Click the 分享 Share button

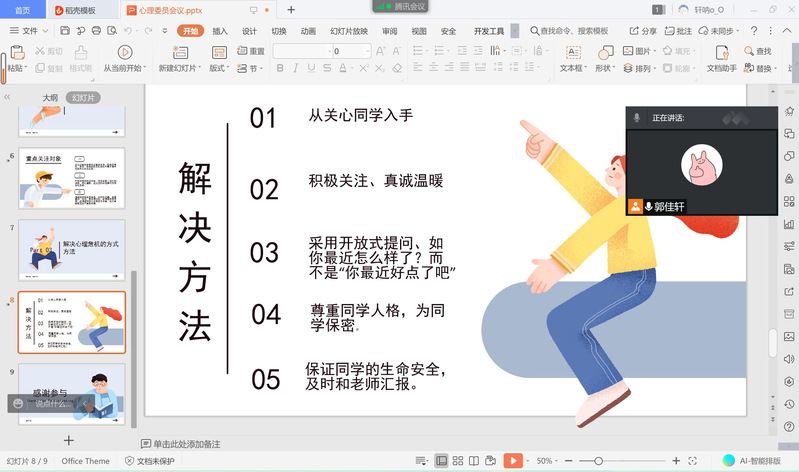(x=644, y=31)
